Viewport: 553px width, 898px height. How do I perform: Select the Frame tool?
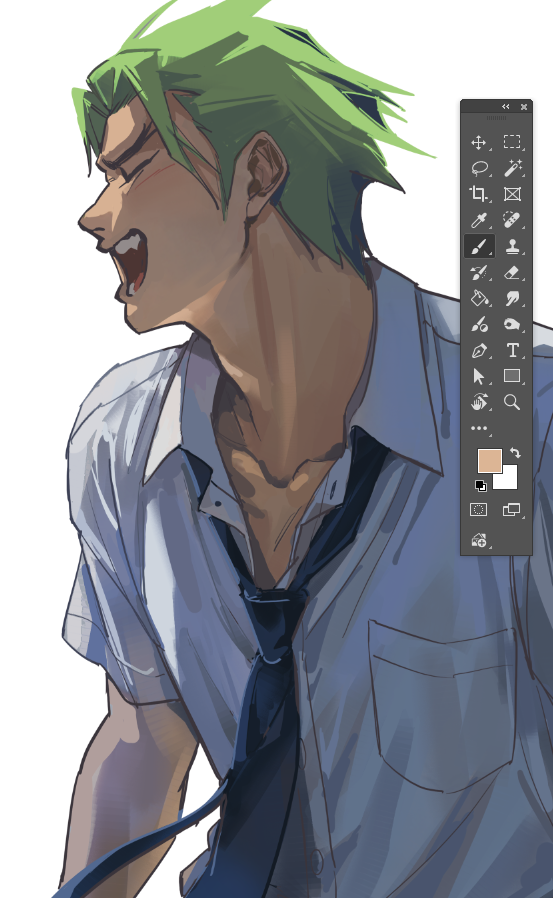coord(512,194)
